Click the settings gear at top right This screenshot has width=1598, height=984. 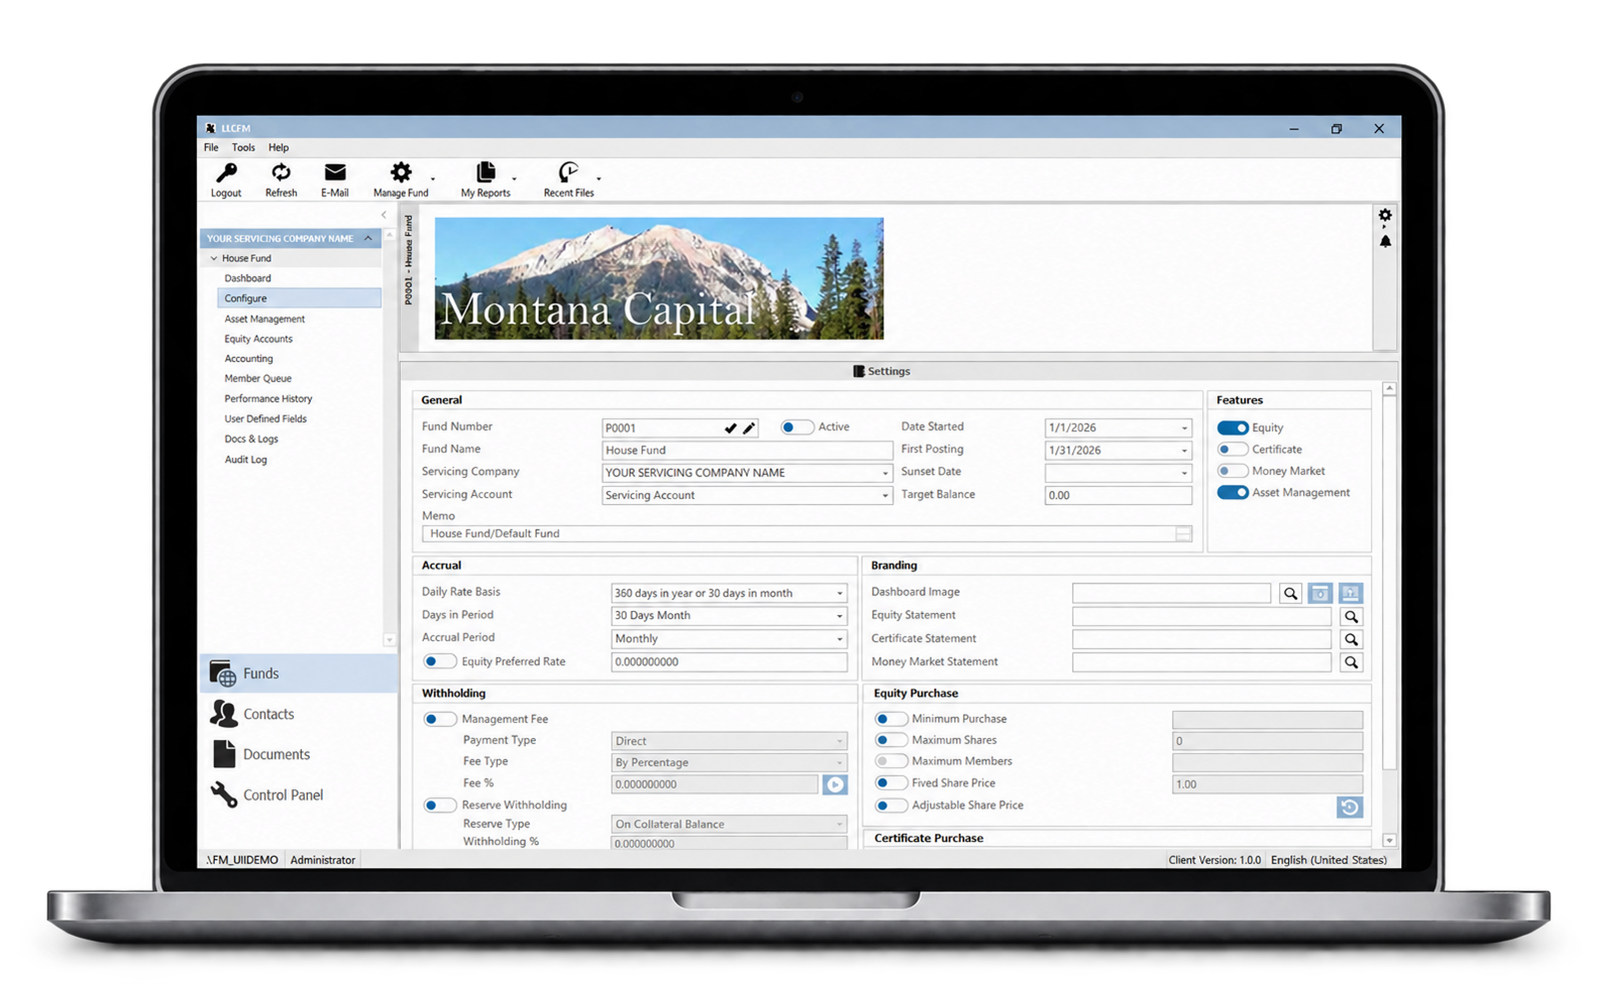click(x=1385, y=215)
